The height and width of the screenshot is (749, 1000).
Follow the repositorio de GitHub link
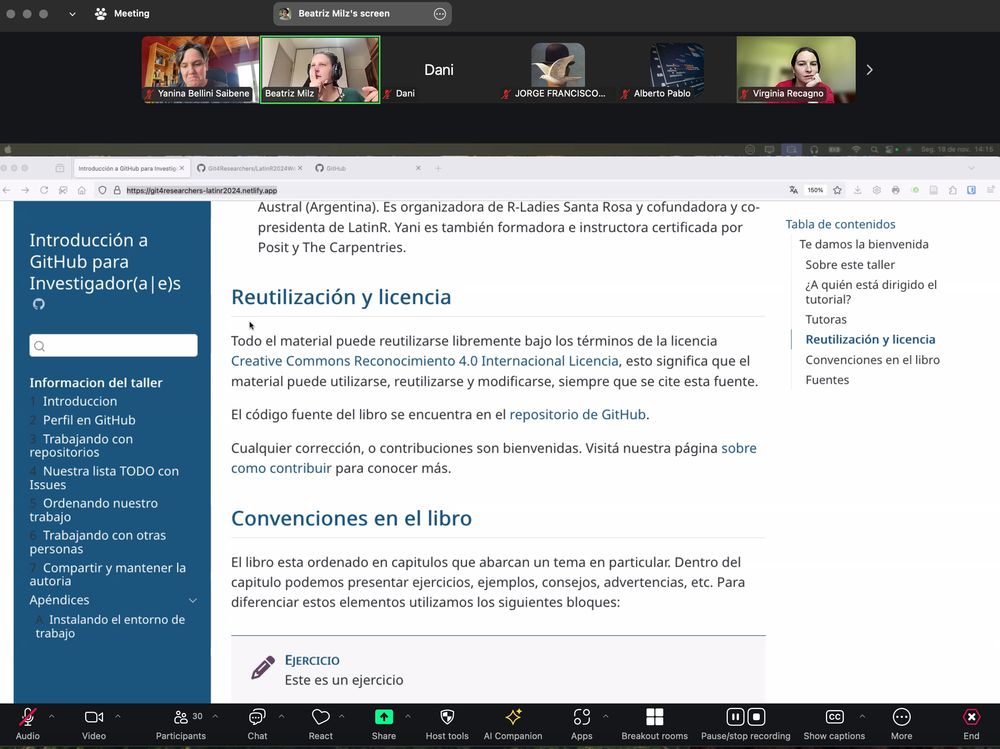(x=578, y=415)
